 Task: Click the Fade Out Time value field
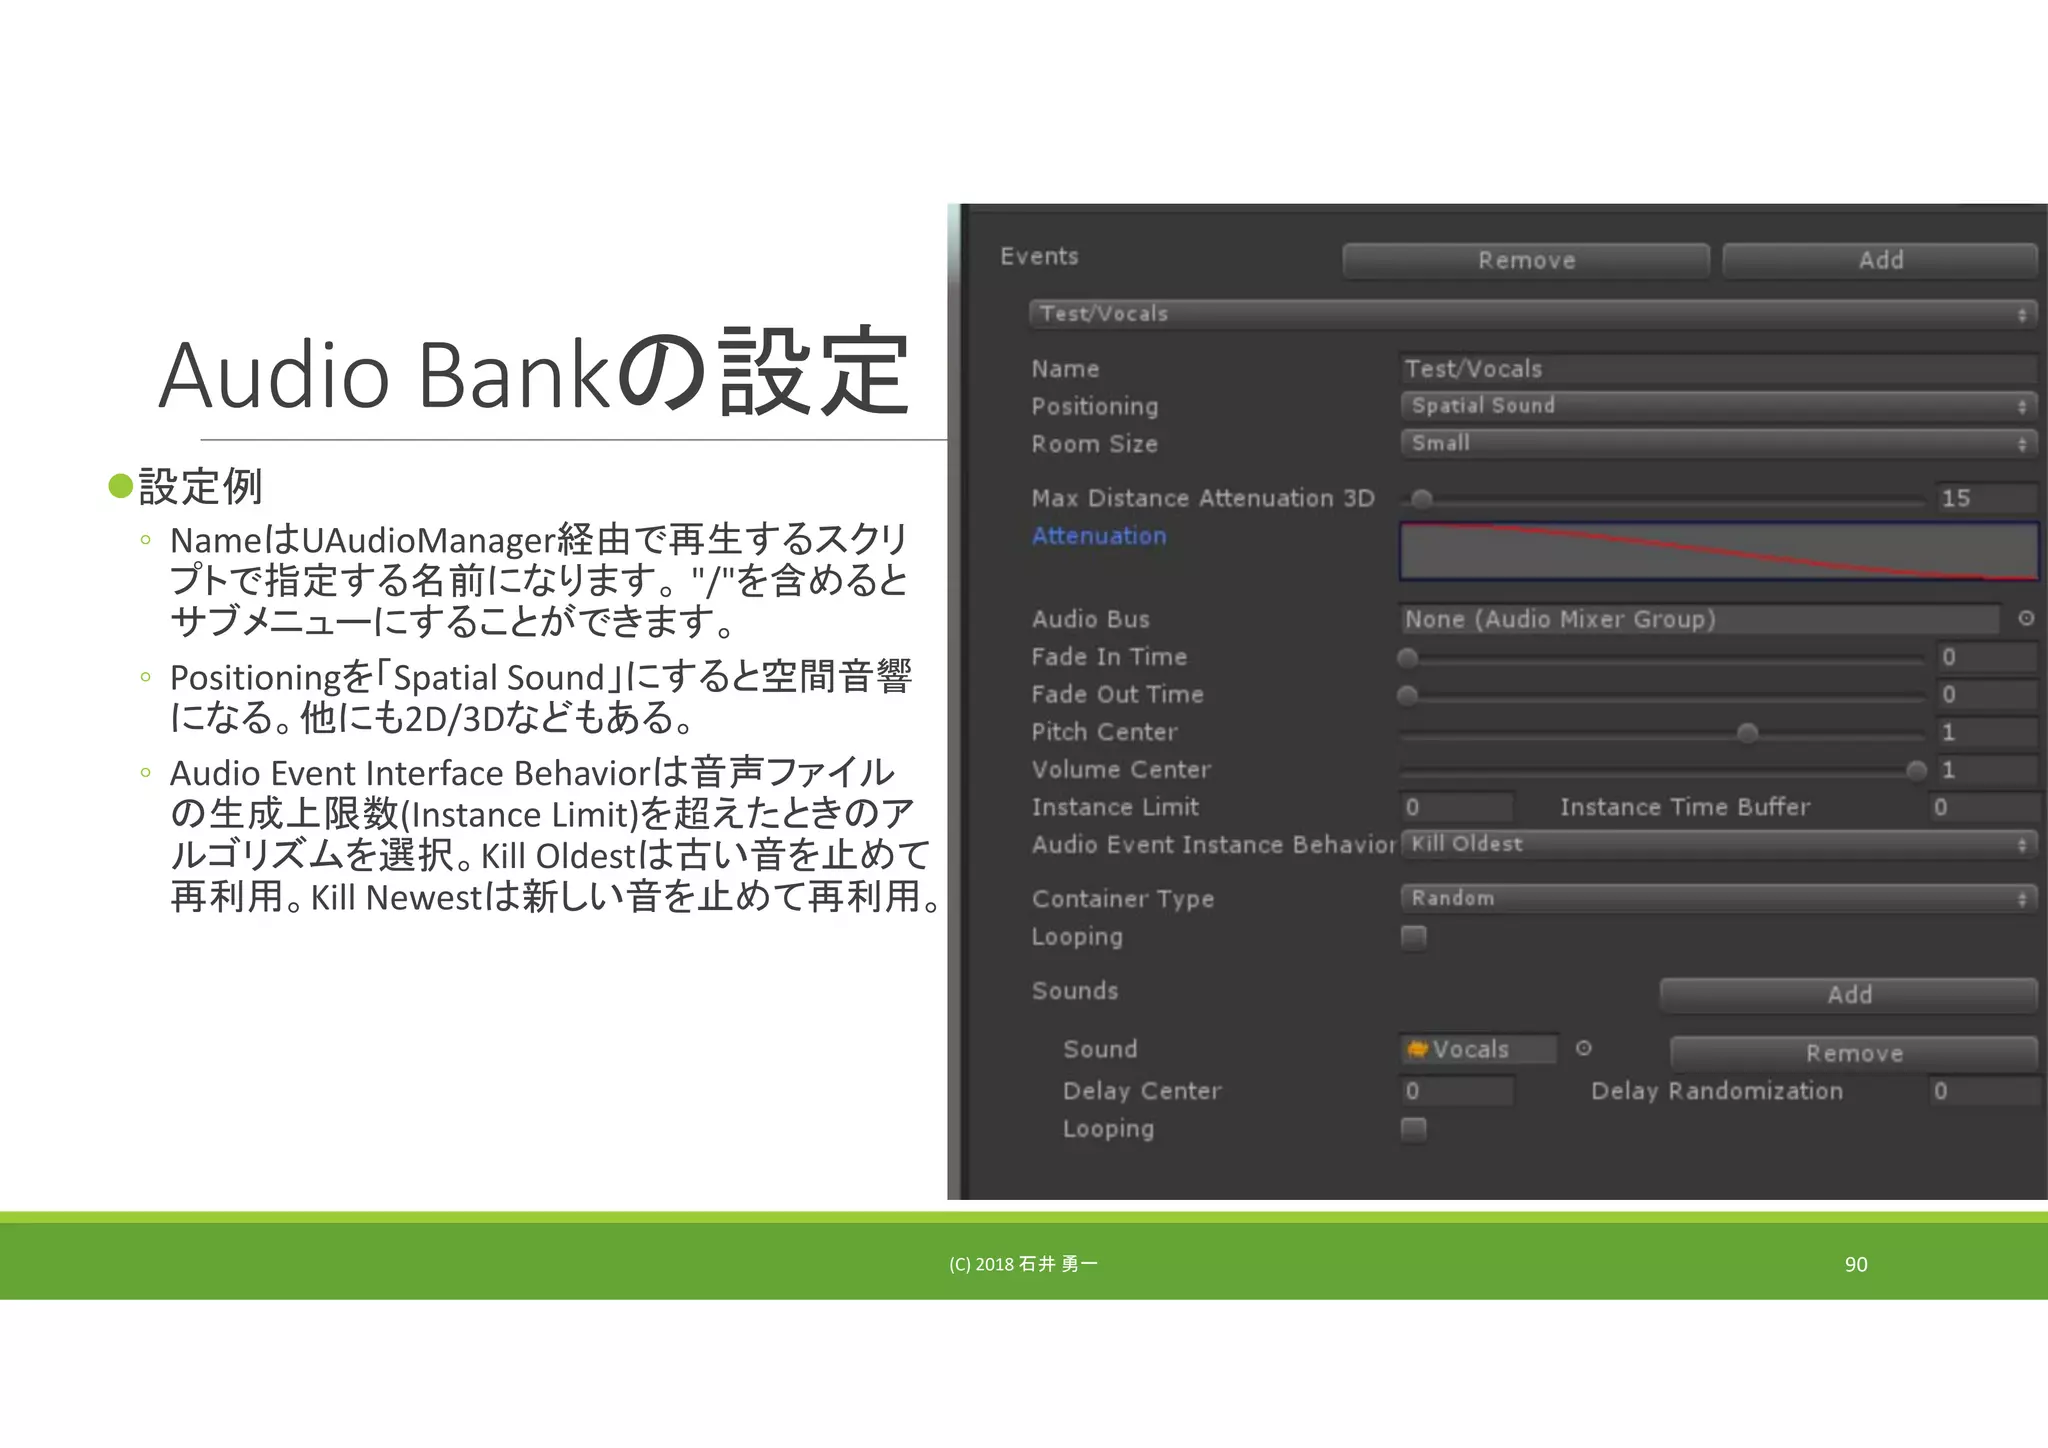1986,694
